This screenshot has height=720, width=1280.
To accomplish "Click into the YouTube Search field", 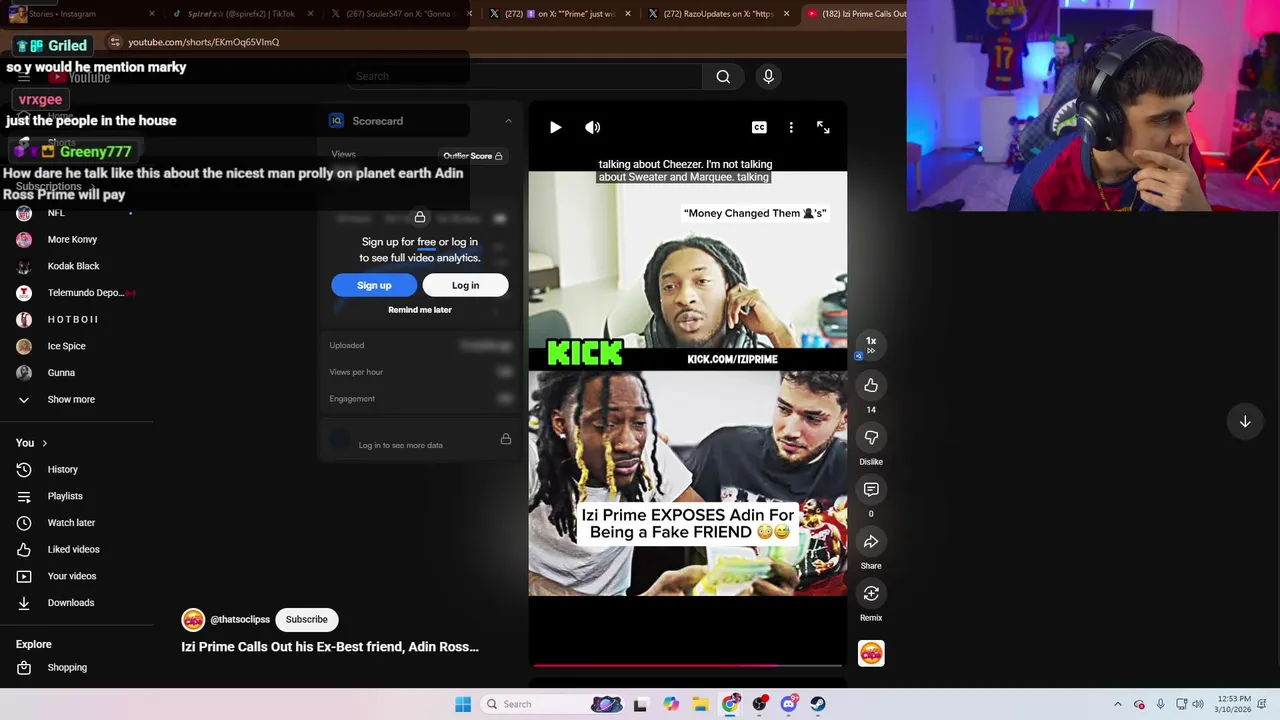I will point(524,76).
